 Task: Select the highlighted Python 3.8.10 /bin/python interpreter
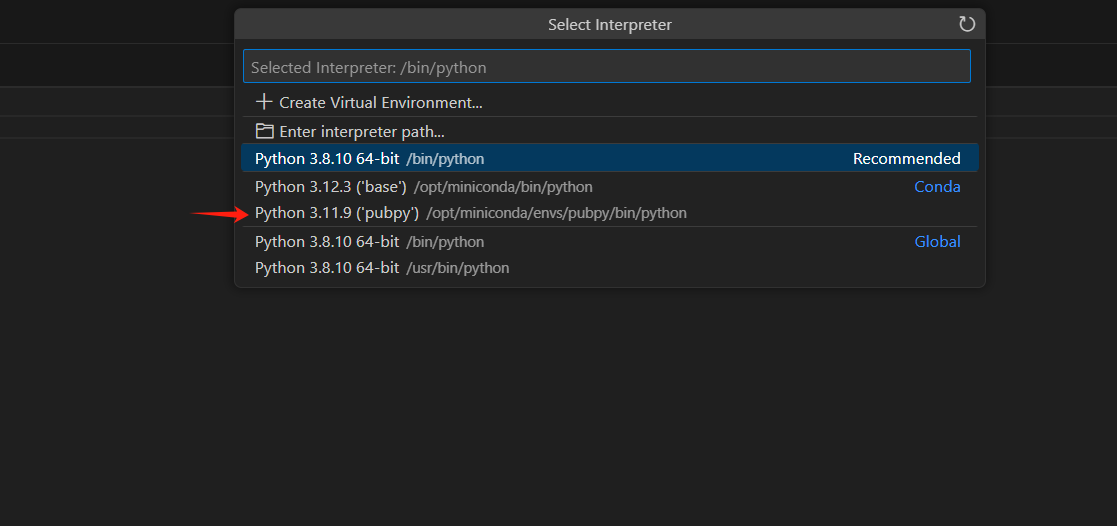tap(369, 159)
